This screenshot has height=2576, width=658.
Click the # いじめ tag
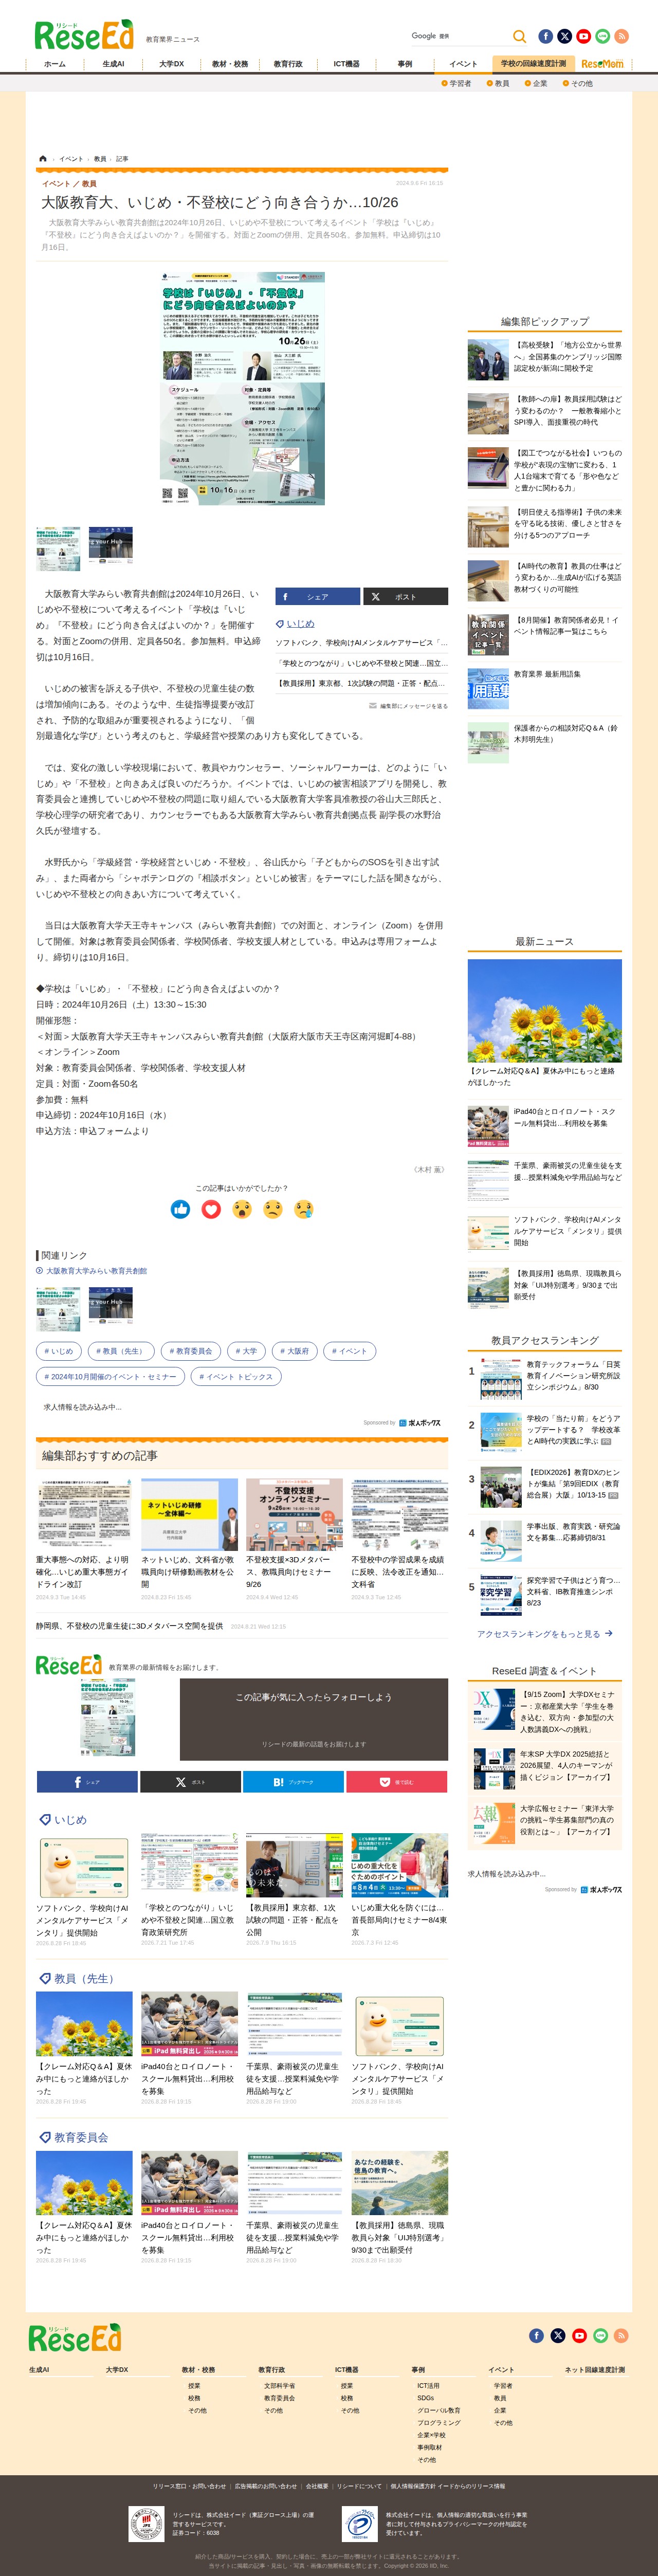58,1351
